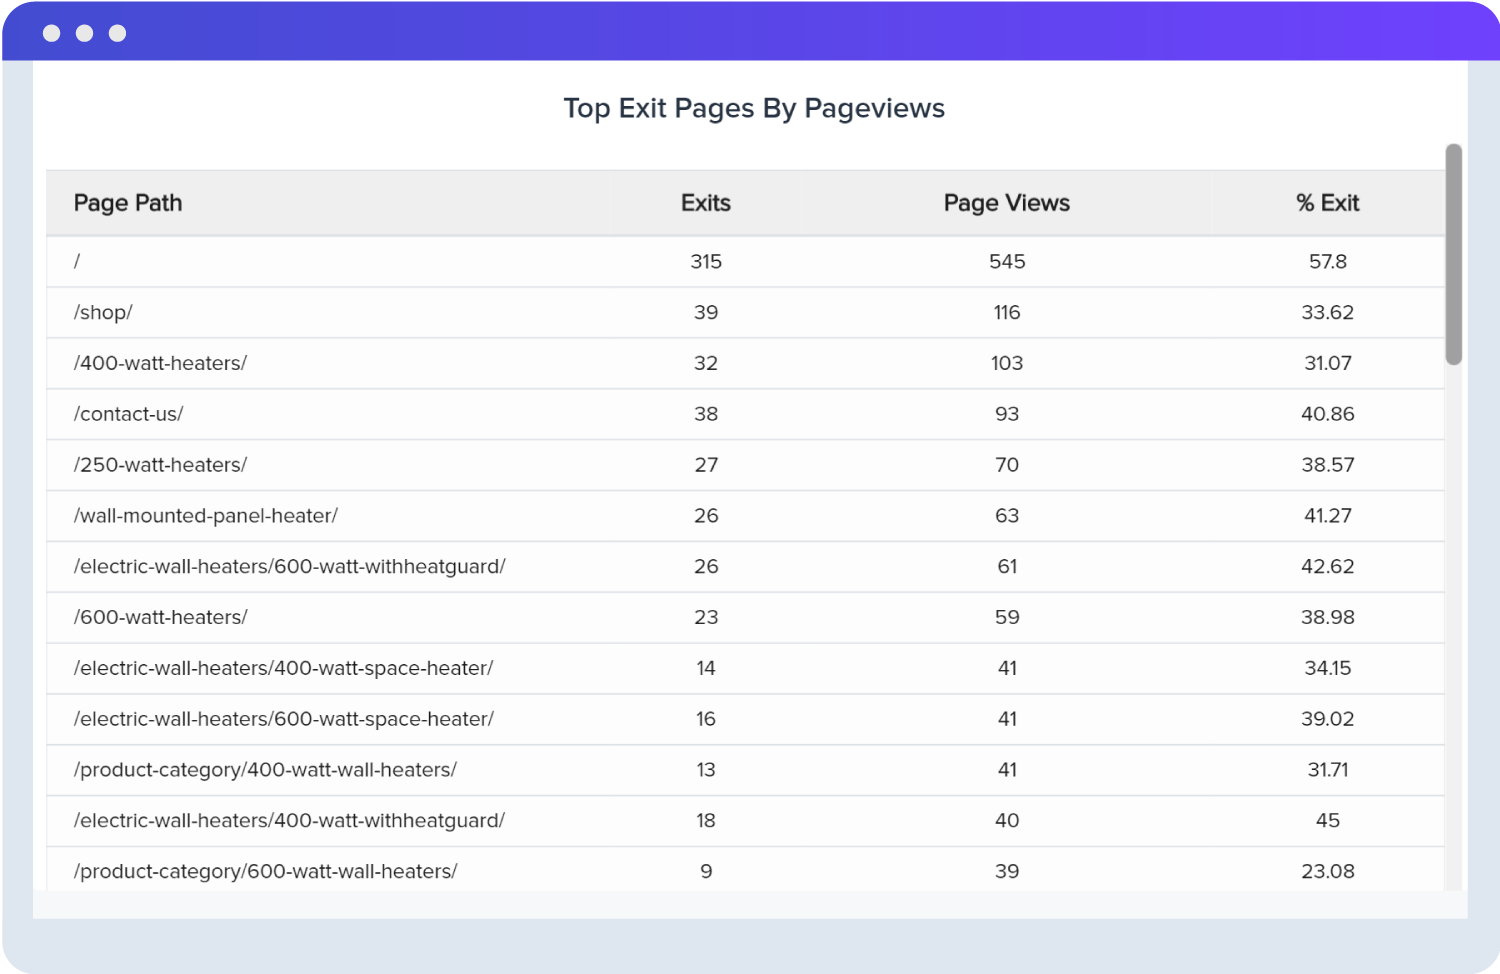Click the Exits value 13
The image size is (1500, 974).
coord(706,770)
